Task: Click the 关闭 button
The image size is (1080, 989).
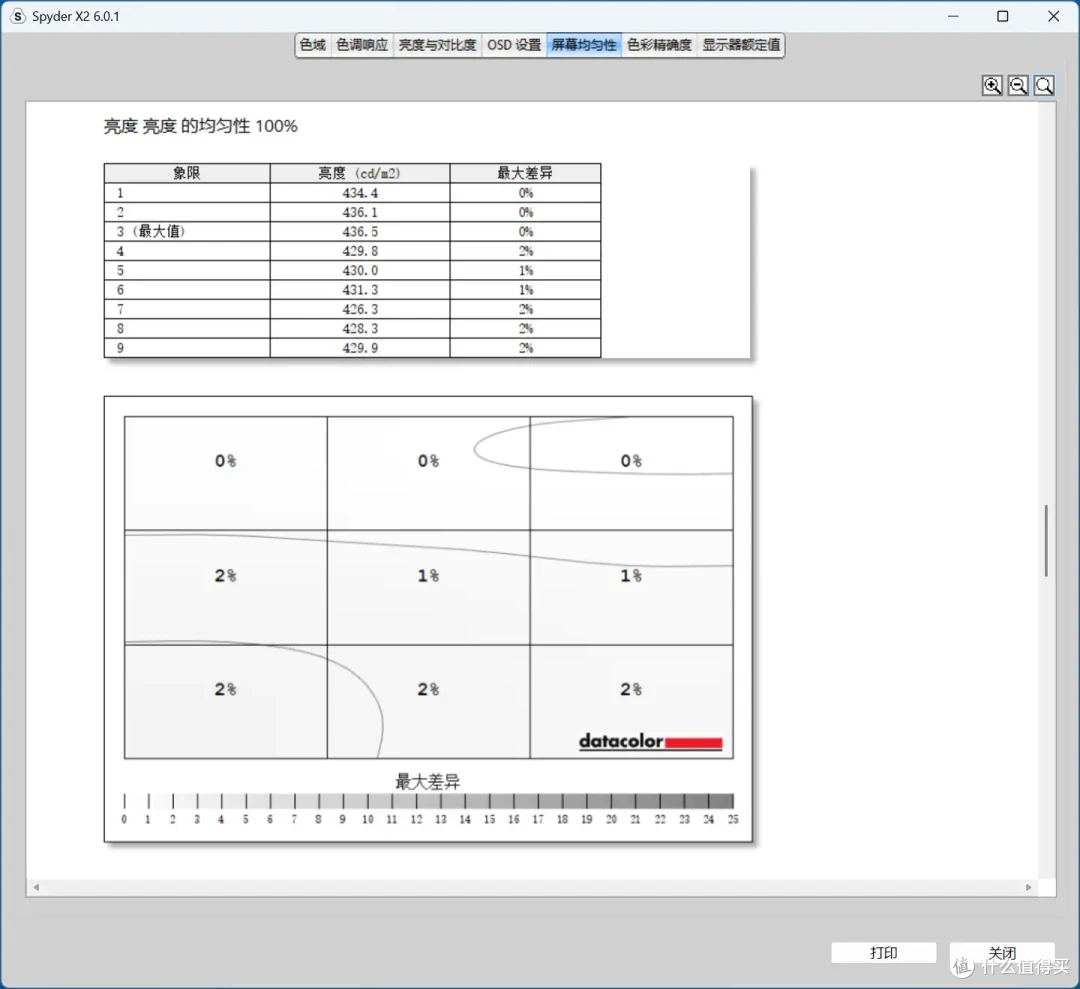Action: click(x=1002, y=952)
